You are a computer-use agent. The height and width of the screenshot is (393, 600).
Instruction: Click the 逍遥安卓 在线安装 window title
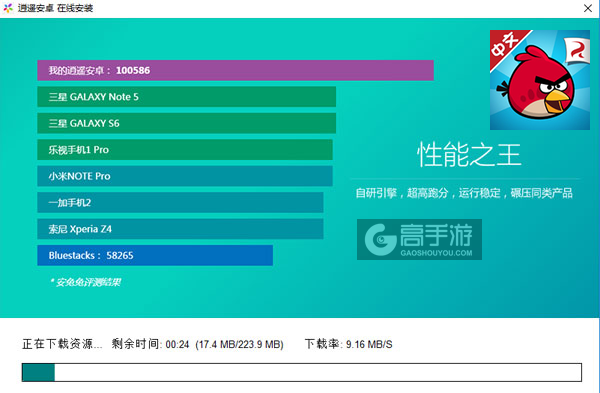(55, 8)
